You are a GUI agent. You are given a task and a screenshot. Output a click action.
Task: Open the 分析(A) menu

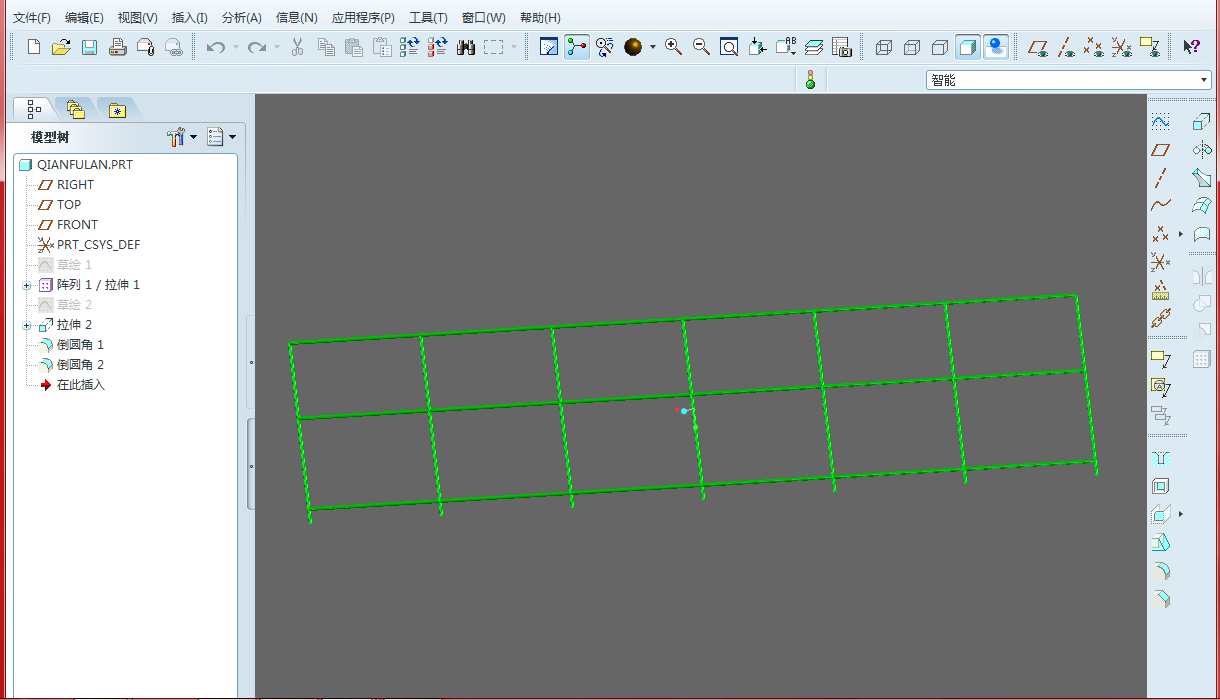pos(241,18)
